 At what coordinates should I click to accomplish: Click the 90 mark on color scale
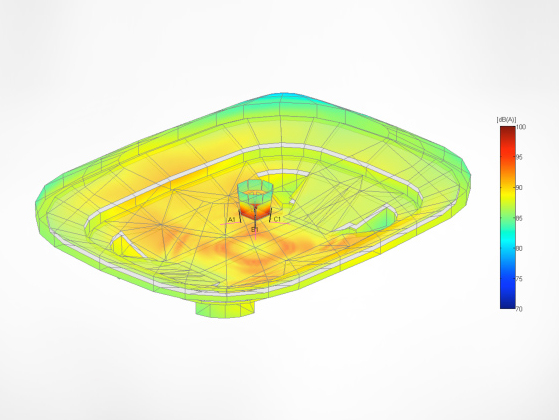519,188
